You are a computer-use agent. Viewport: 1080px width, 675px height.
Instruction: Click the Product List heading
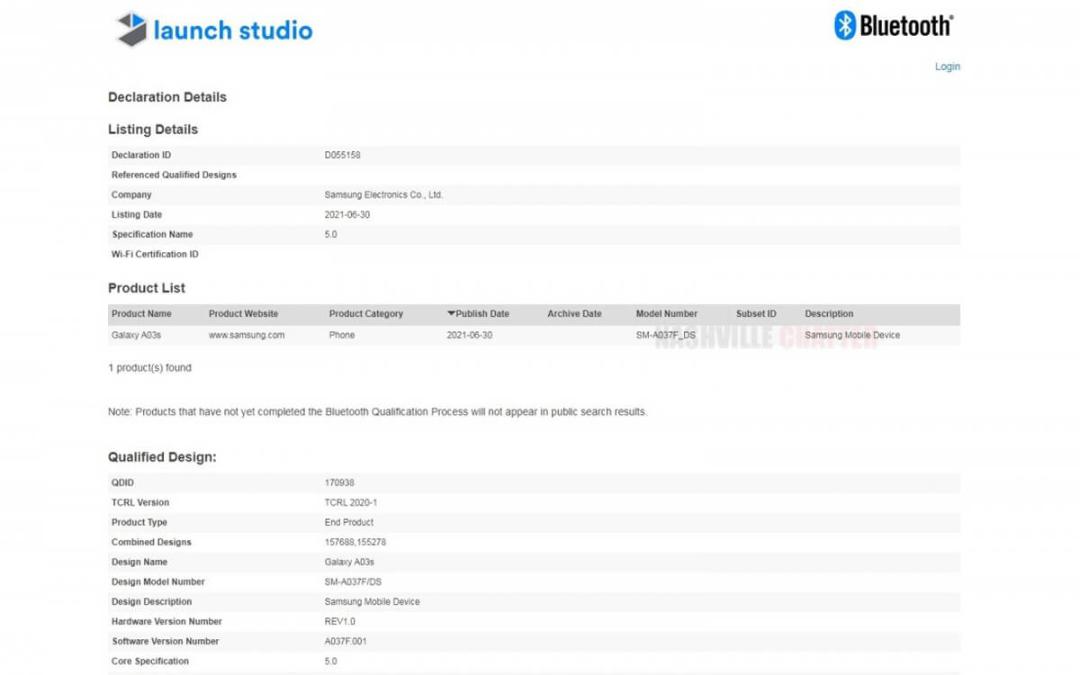coord(147,288)
